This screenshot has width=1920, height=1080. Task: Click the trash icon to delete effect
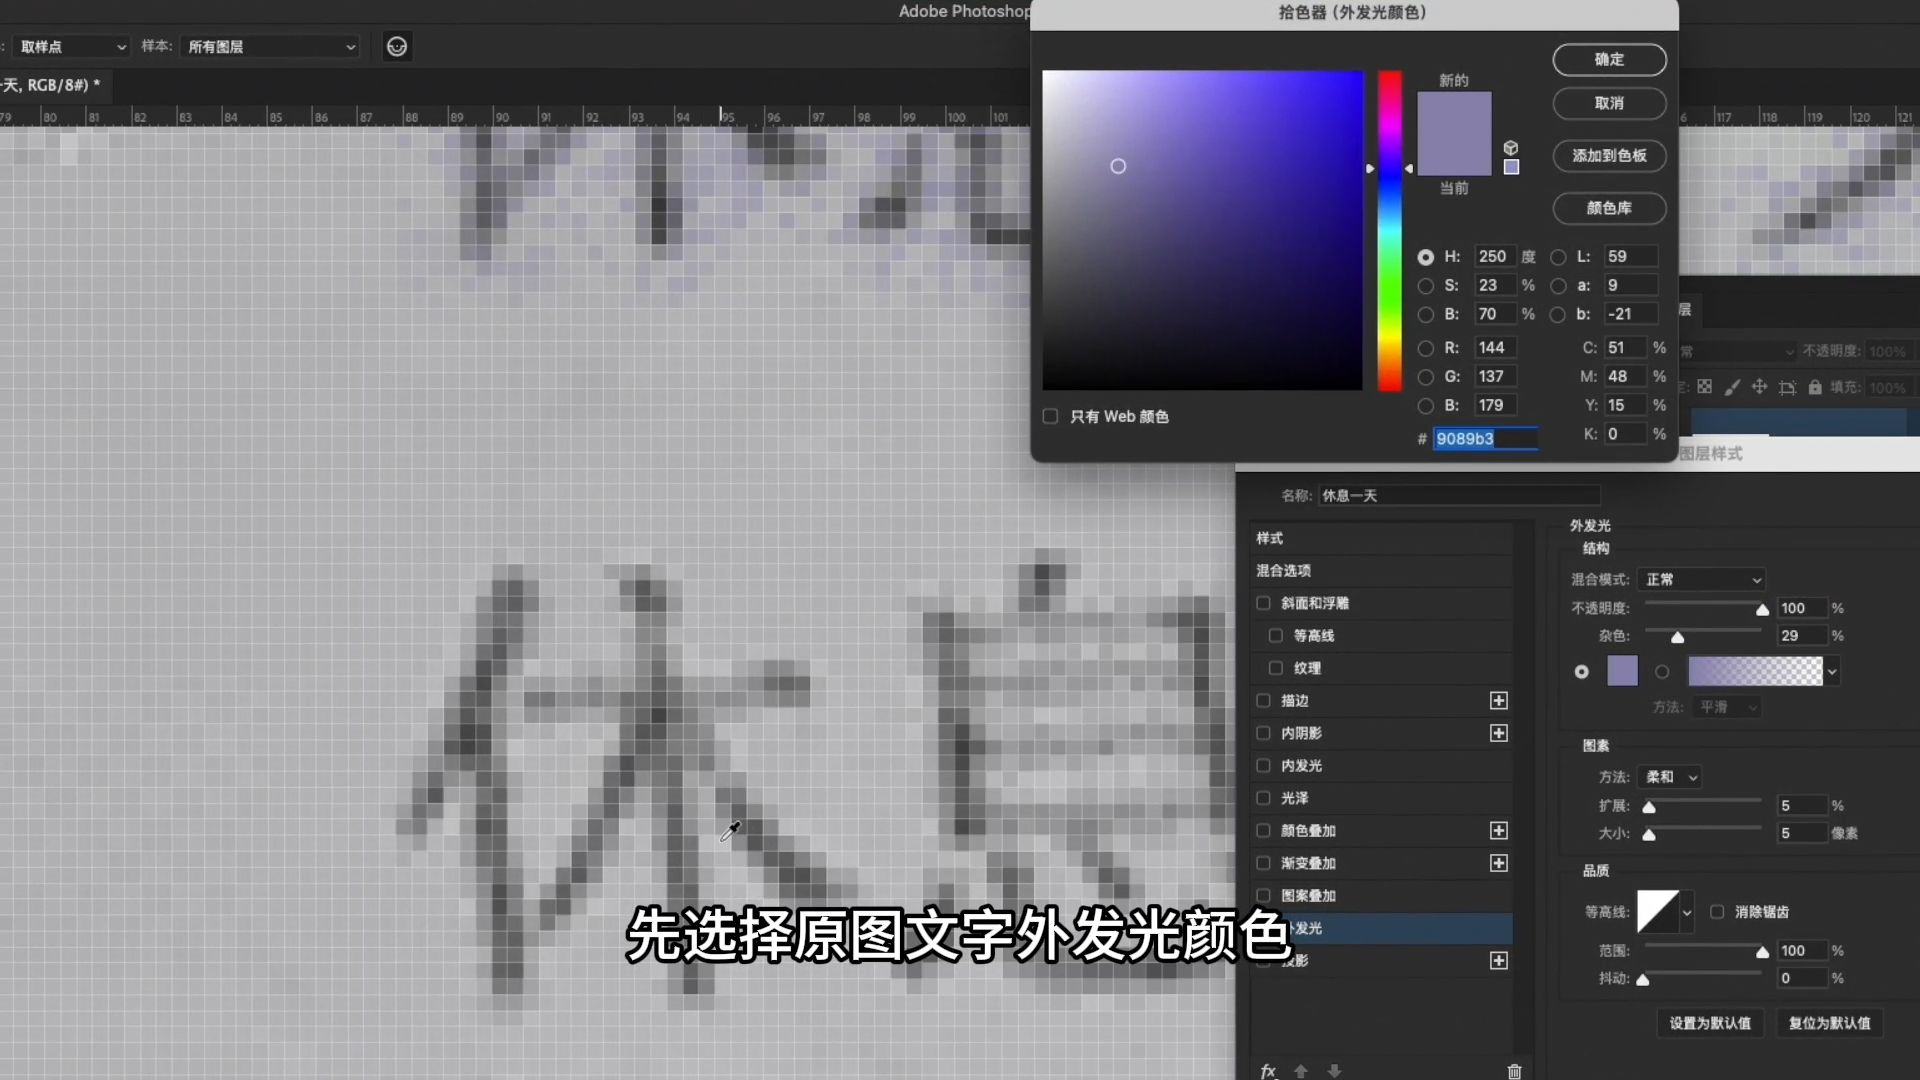1514,1071
